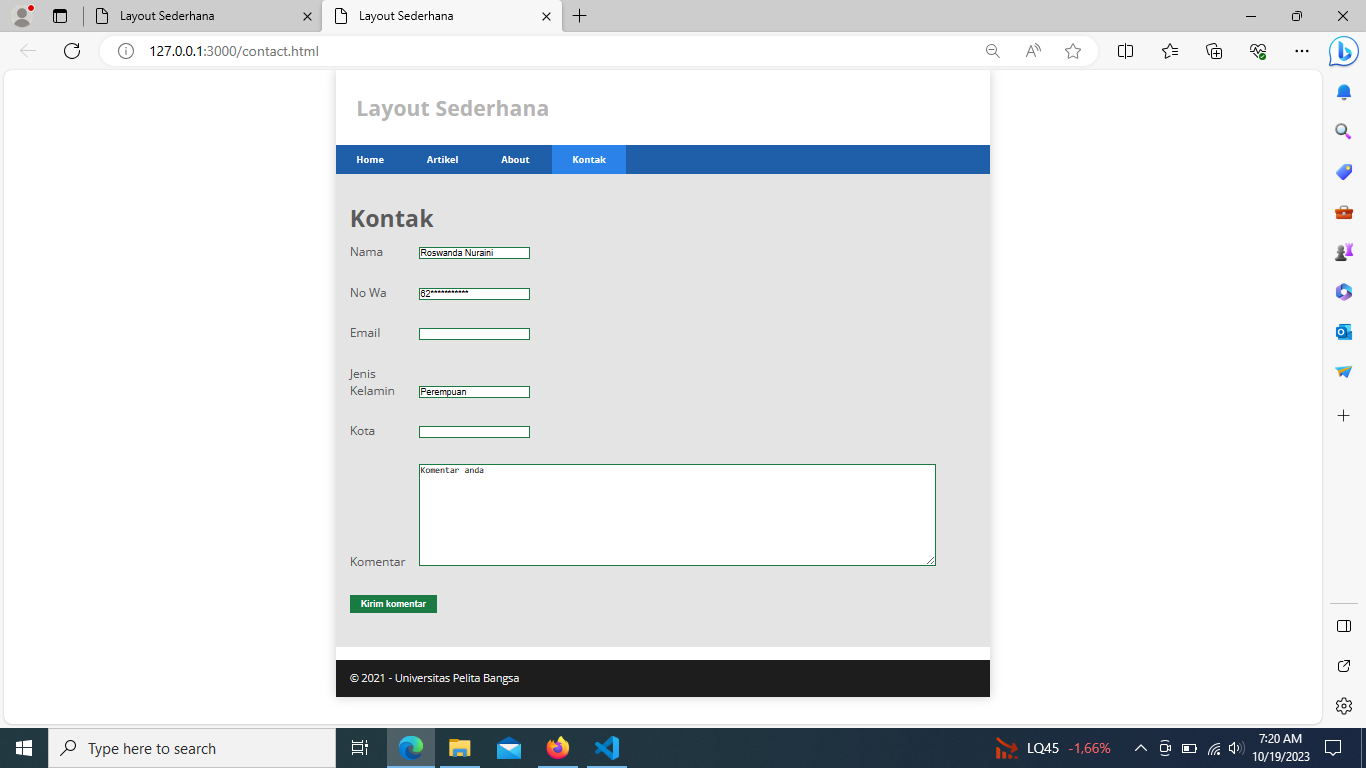Open the Bing Copilot sidebar
Screen dimensions: 1366x768
coord(1343,51)
